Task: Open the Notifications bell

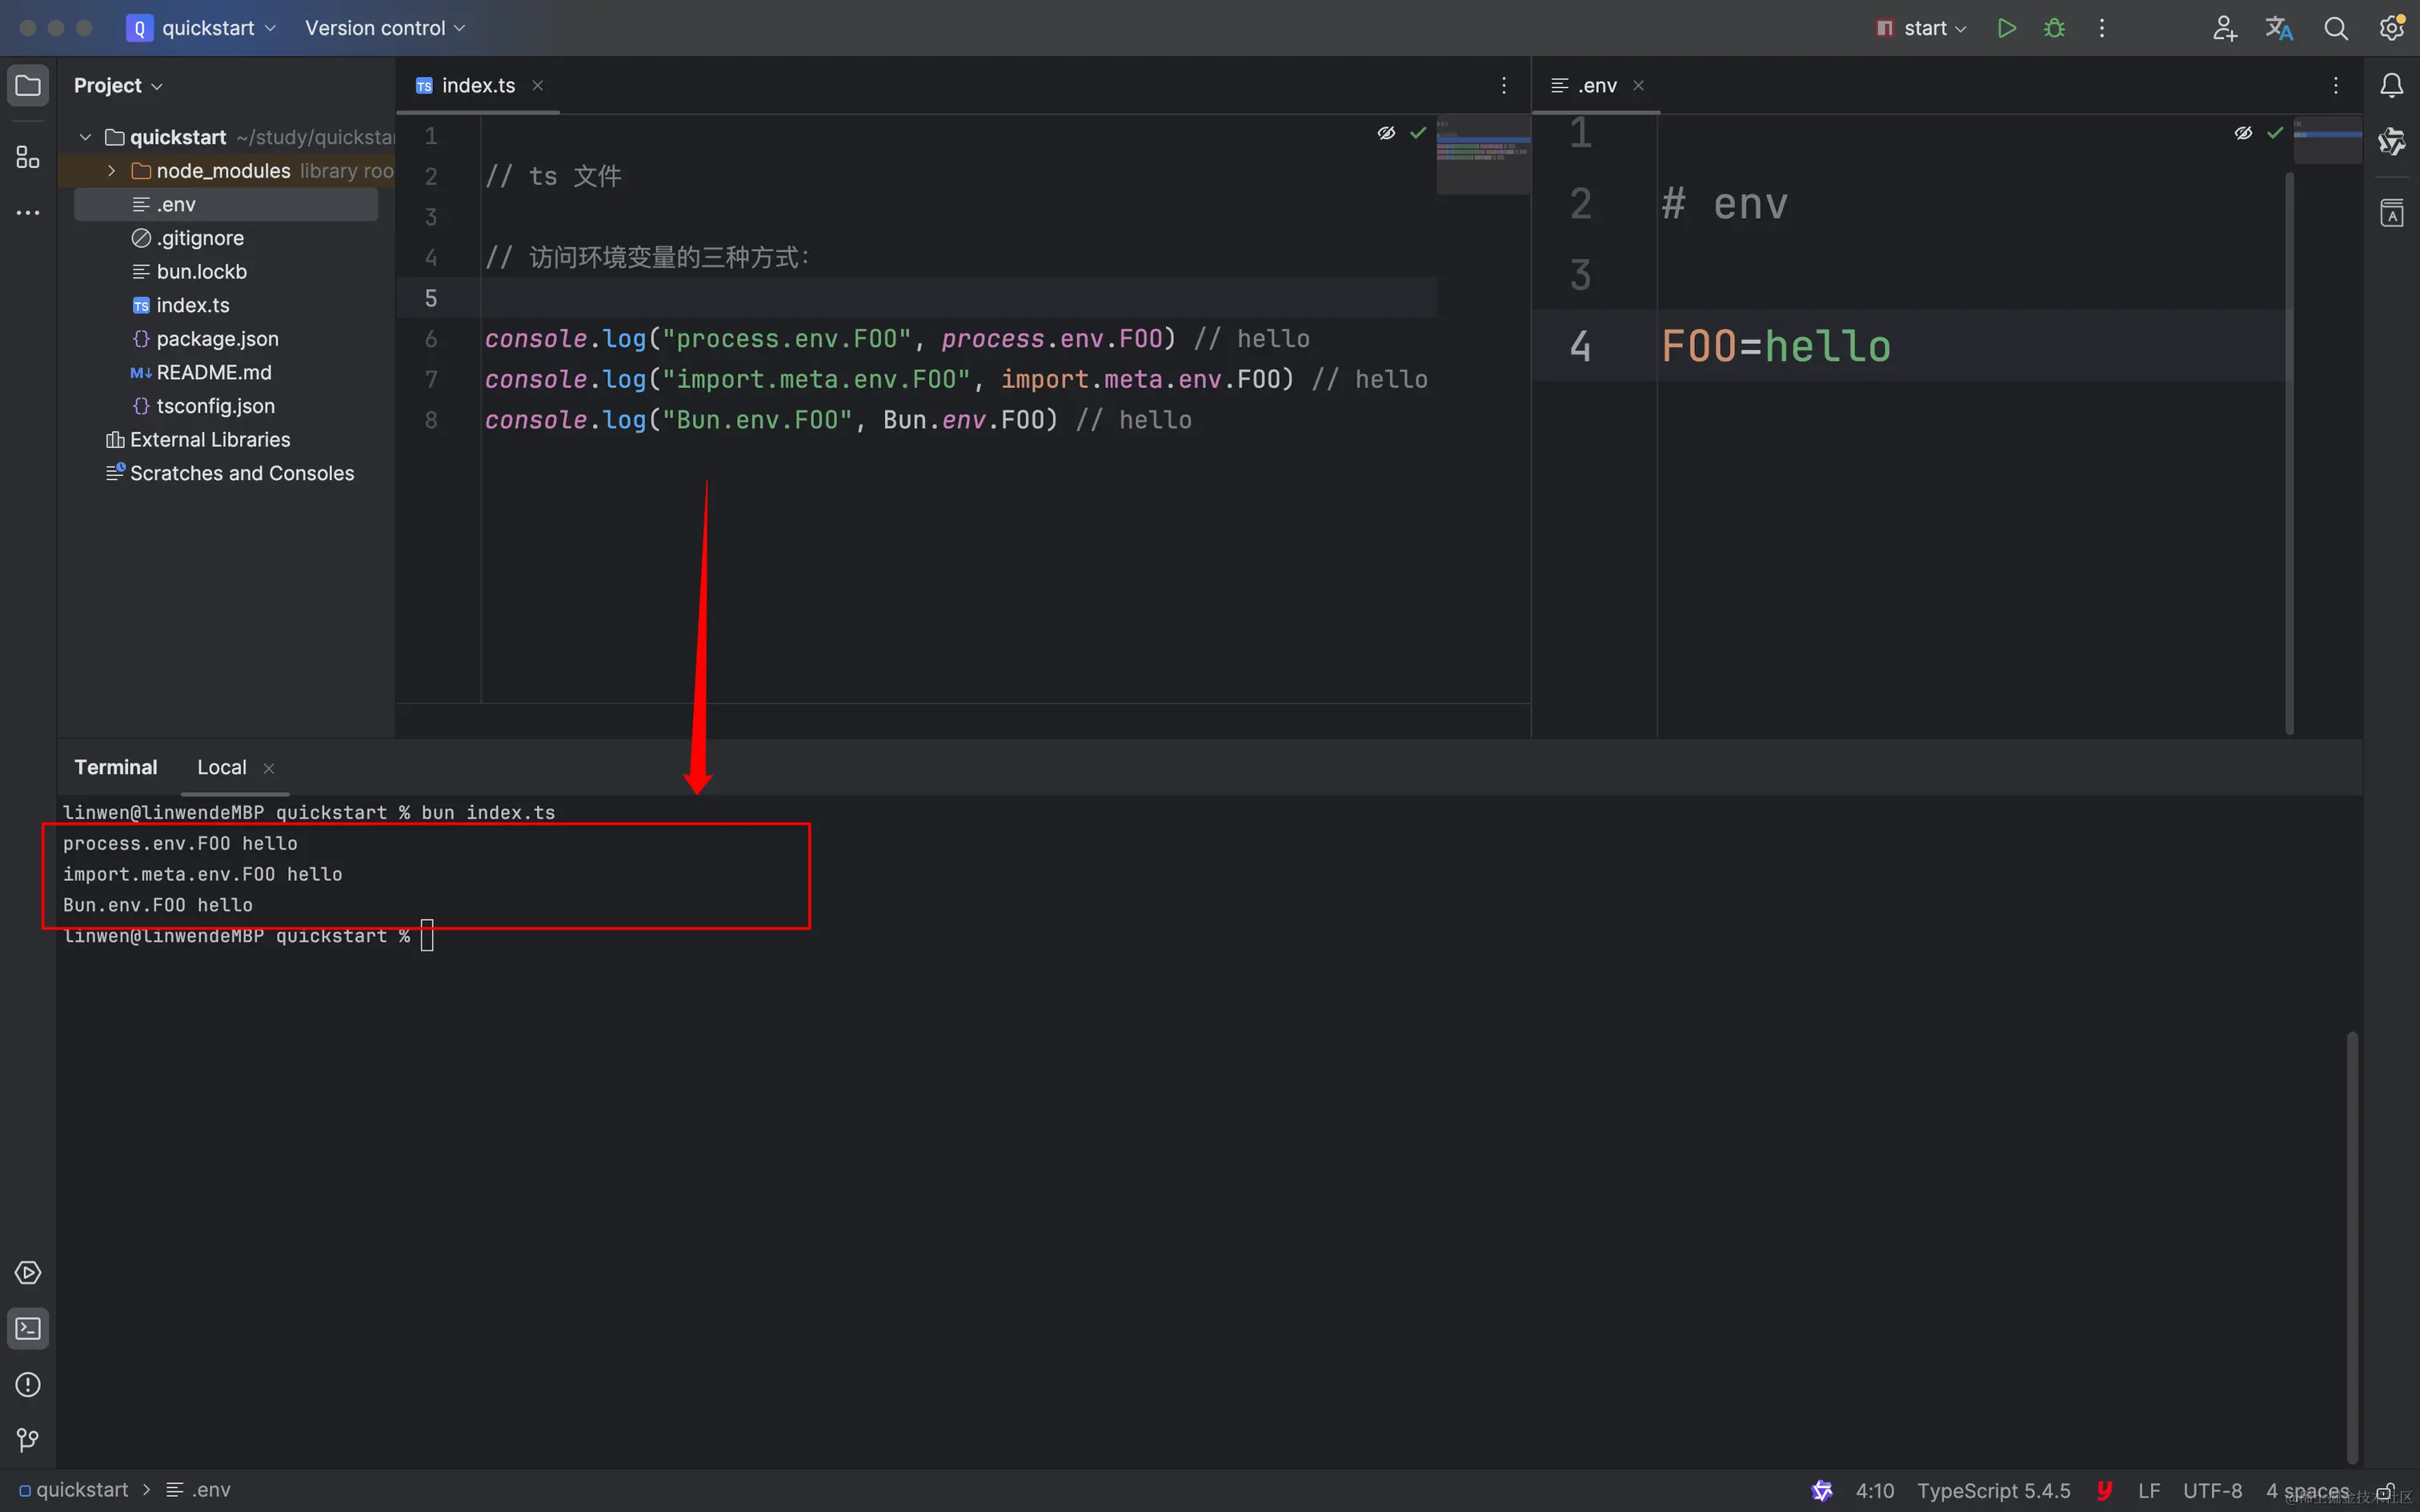Action: pyautogui.click(x=2391, y=86)
